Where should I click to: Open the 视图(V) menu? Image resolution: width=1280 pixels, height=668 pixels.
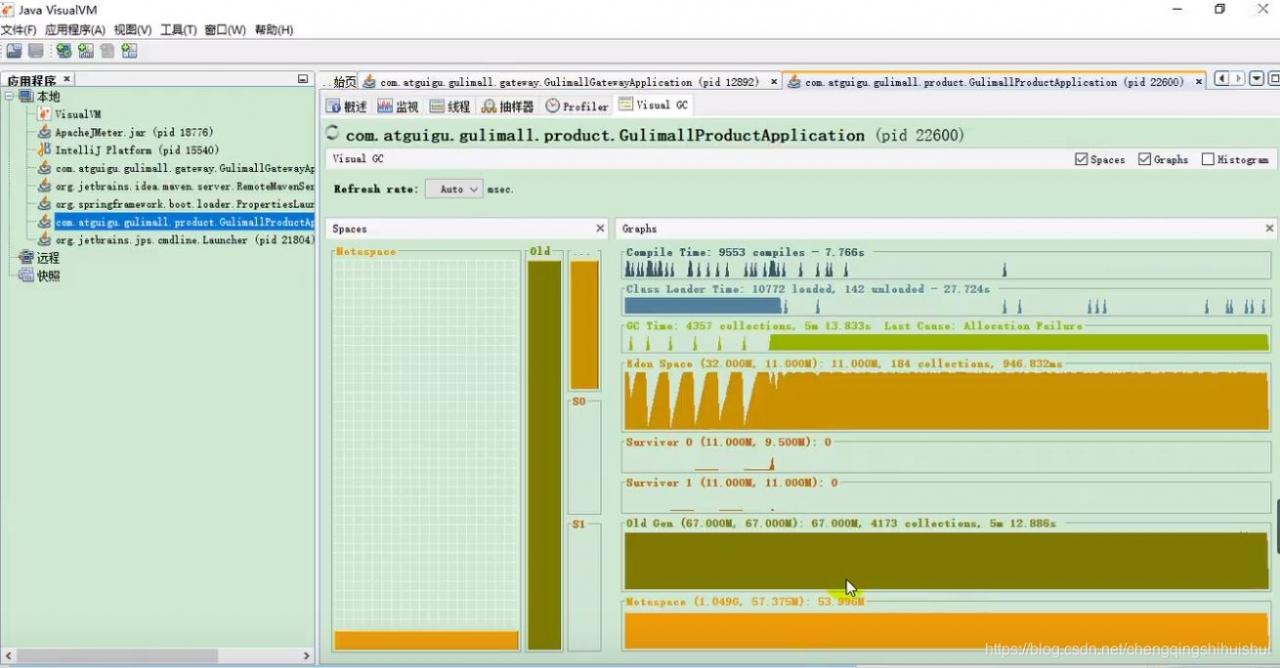tap(133, 30)
